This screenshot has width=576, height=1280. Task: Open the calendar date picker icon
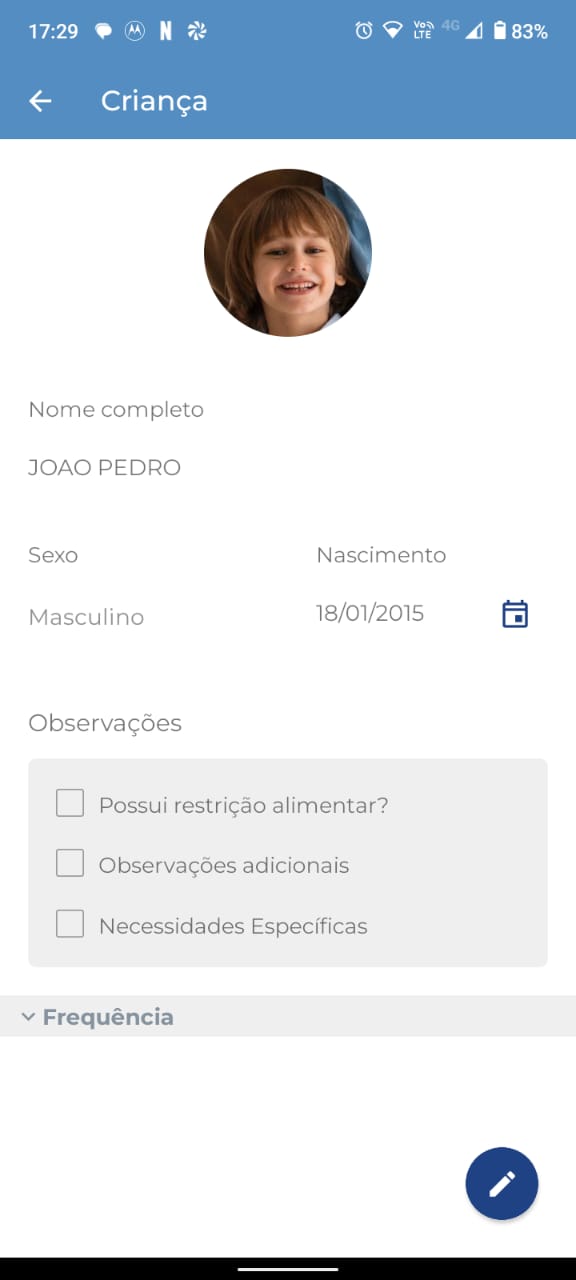[515, 614]
